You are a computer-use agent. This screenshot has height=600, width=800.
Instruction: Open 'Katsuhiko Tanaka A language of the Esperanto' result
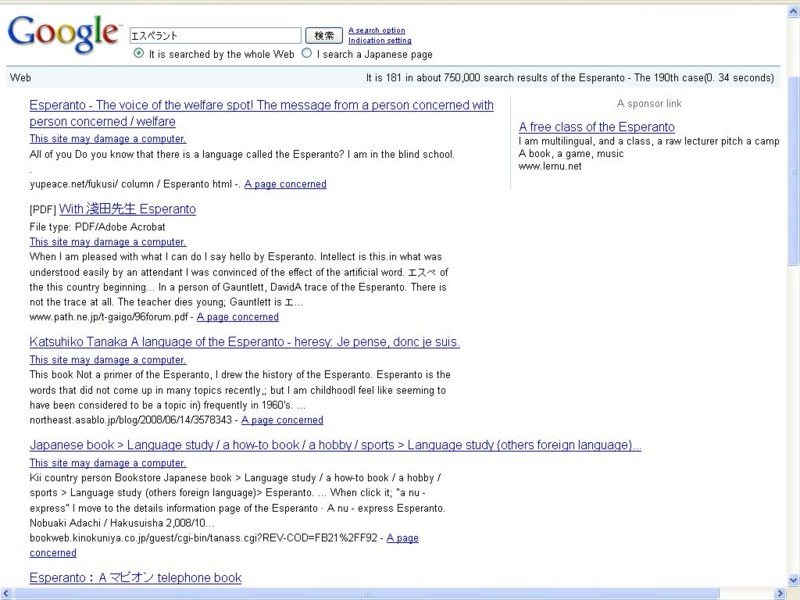tap(244, 342)
